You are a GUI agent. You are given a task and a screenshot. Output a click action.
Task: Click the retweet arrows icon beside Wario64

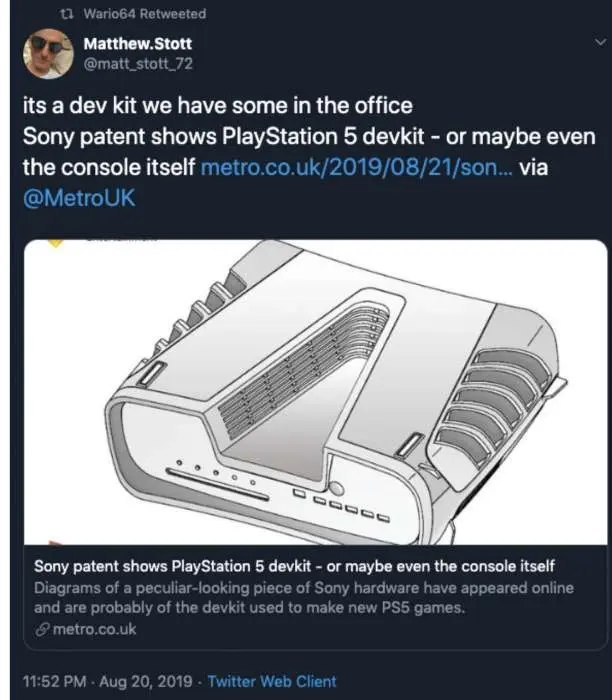[x=66, y=14]
